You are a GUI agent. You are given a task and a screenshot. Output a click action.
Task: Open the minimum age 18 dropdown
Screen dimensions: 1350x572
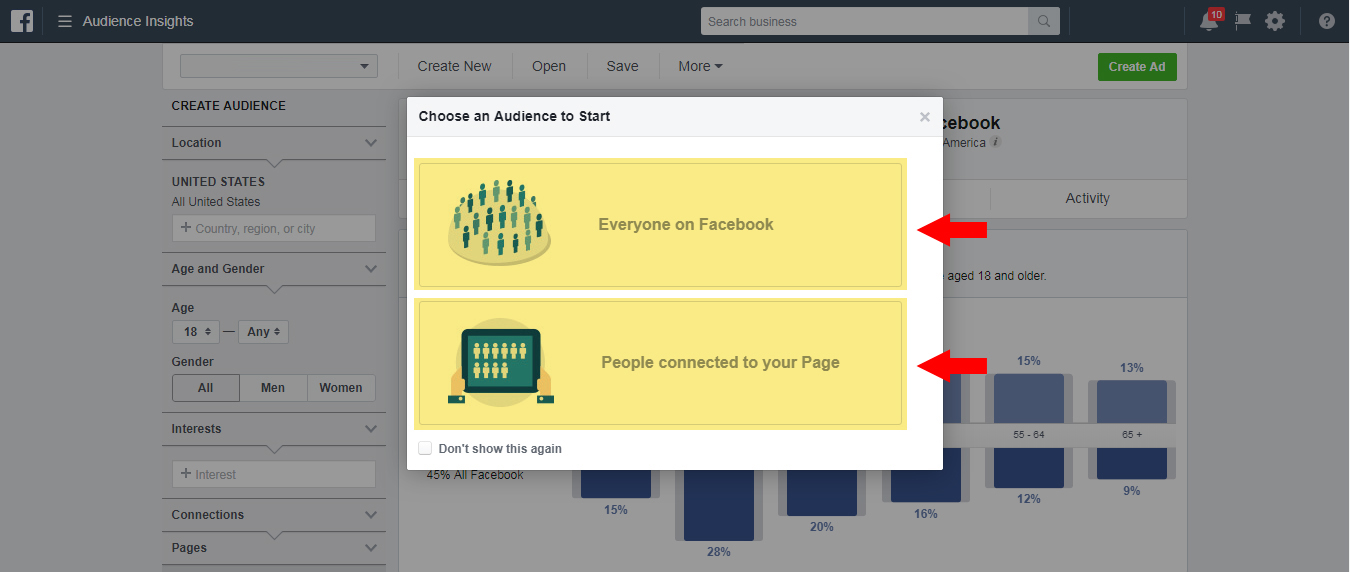[x=196, y=331]
